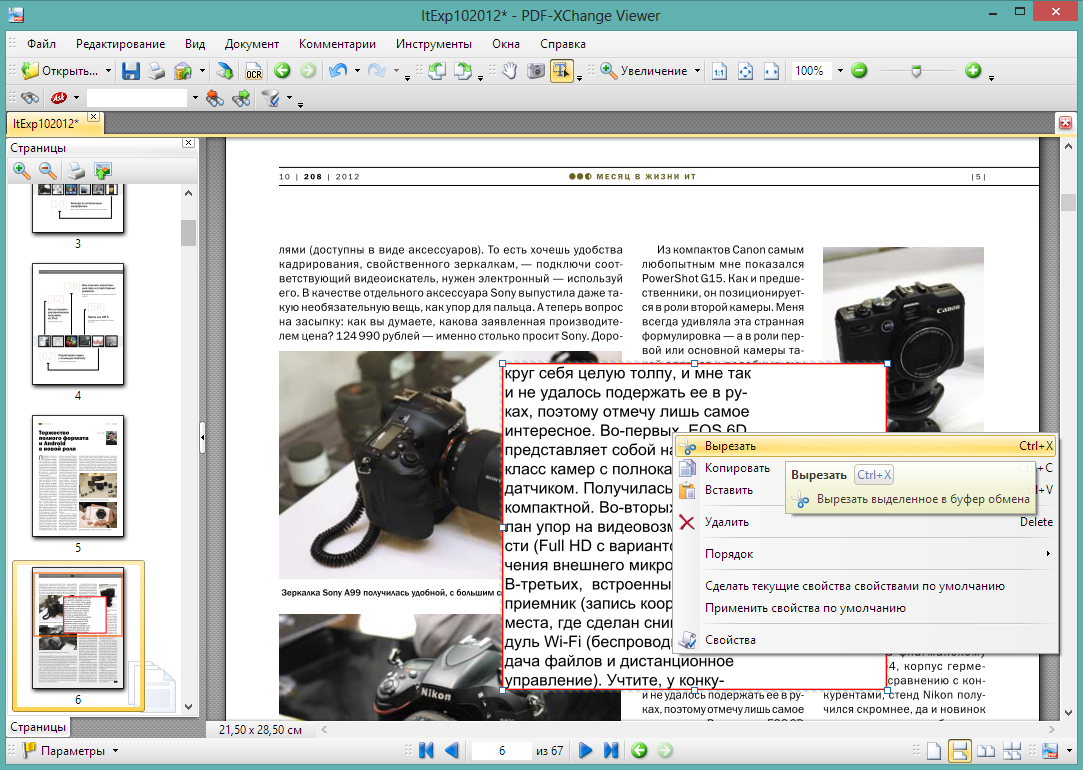Viewport: 1083px width, 770px height.
Task: Click the Undo blue arrow icon
Action: [338, 70]
